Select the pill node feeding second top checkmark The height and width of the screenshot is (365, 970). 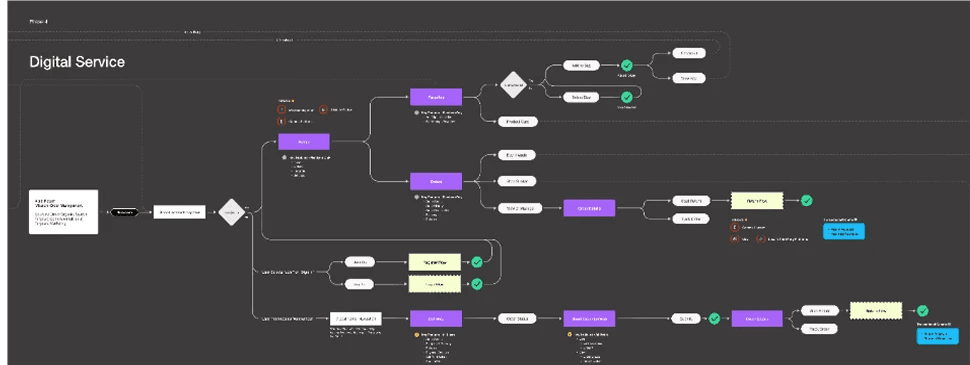582,97
